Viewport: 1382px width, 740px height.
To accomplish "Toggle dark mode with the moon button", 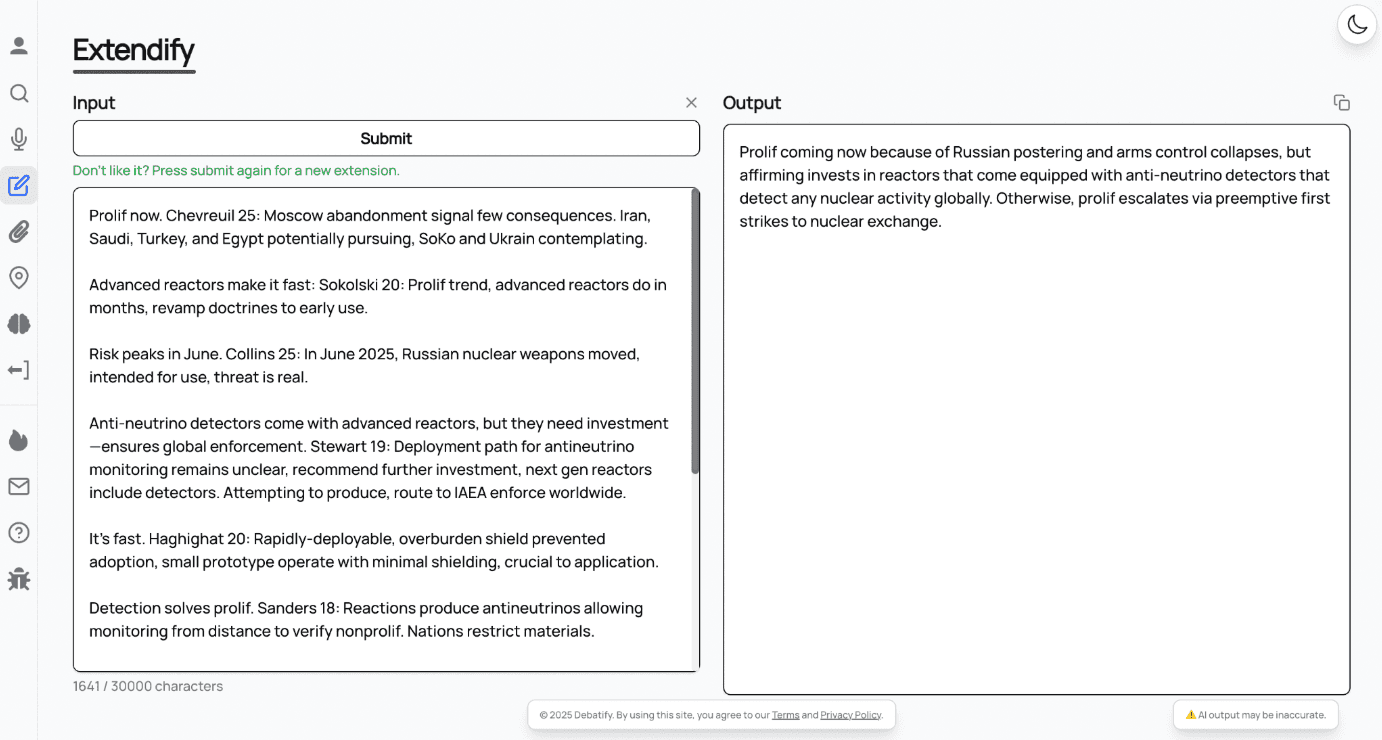I will tap(1357, 25).
